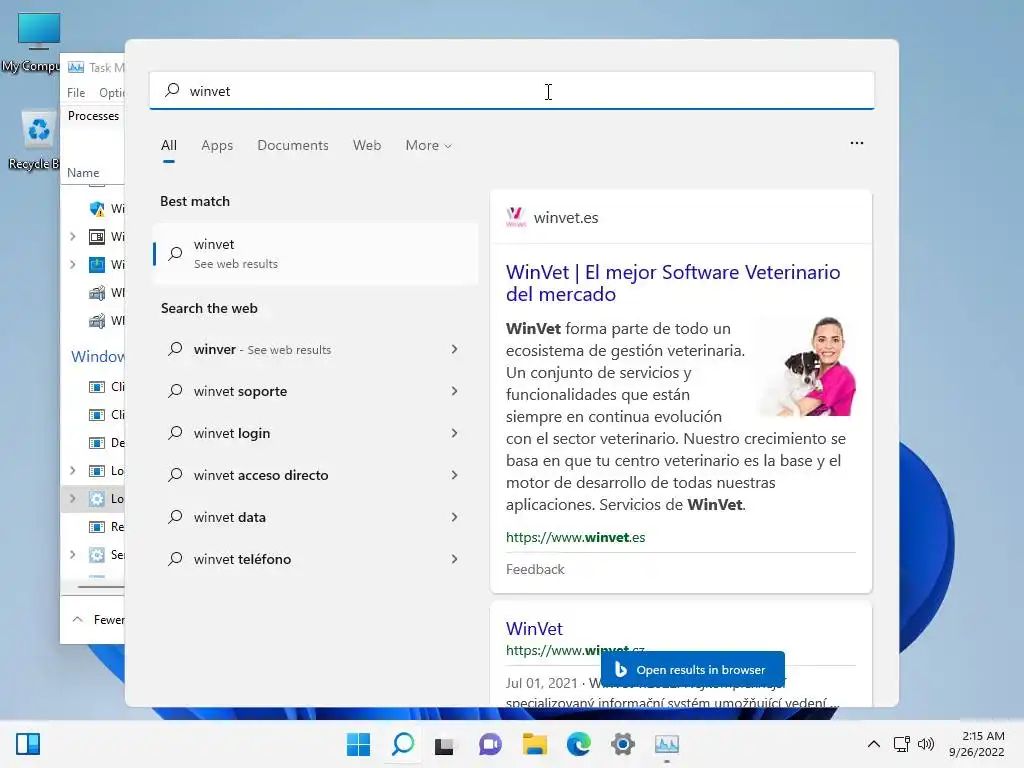Select the winvet data suggestion

(229, 517)
